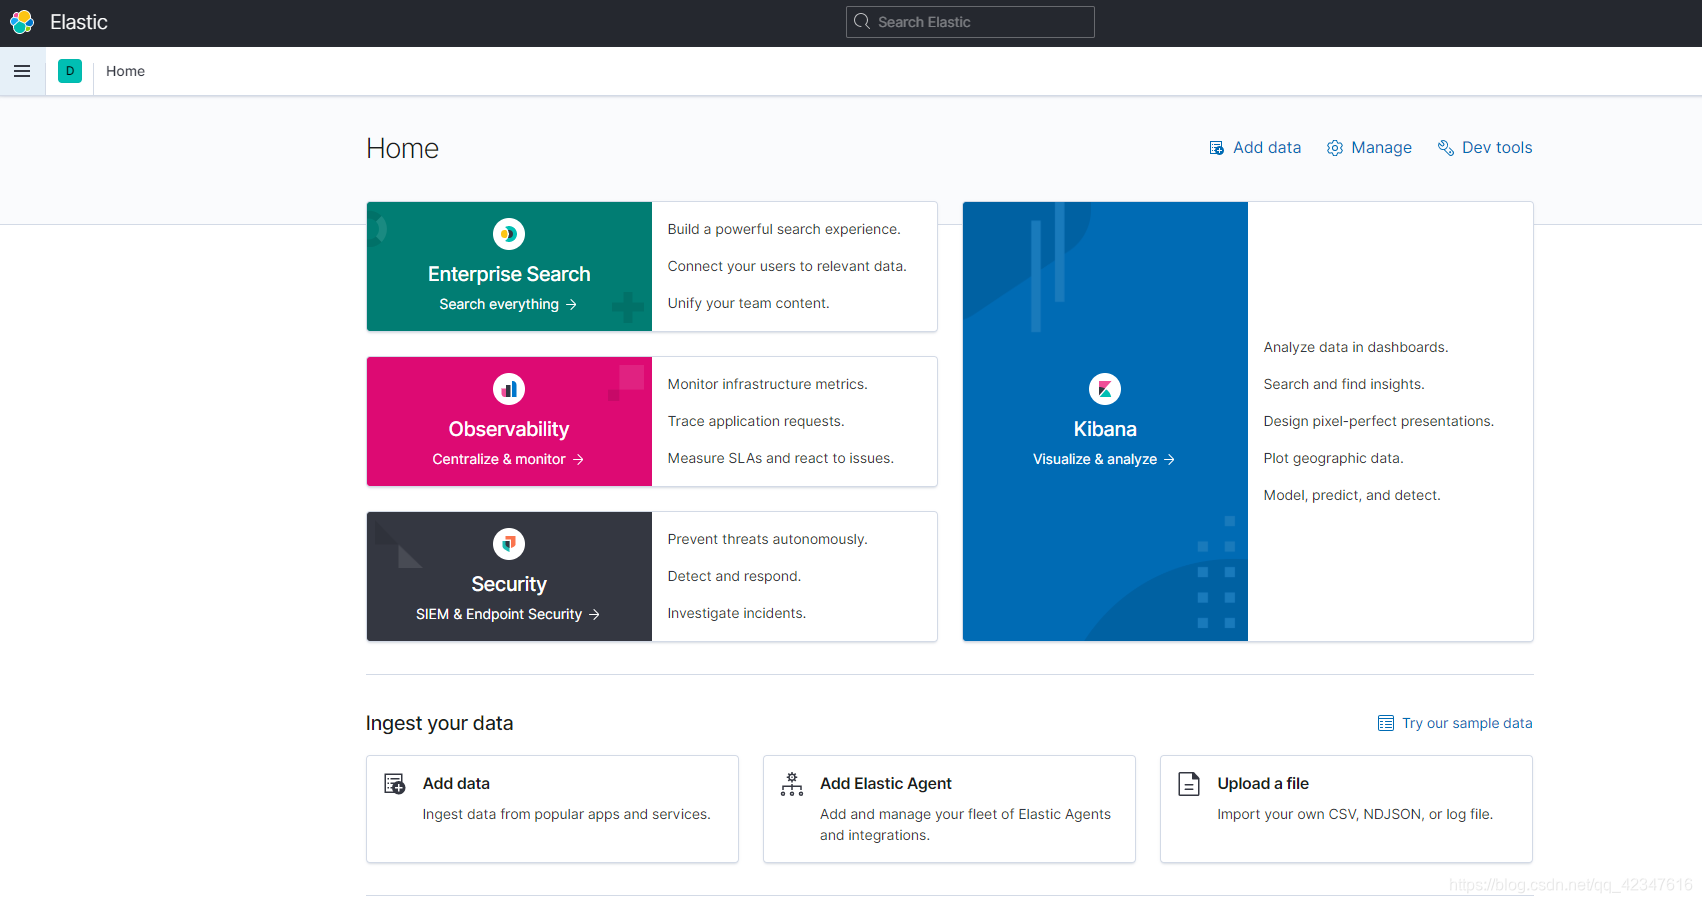1702x903 pixels.
Task: Click the arrow next to Centralize & monitor
Action: point(578,459)
